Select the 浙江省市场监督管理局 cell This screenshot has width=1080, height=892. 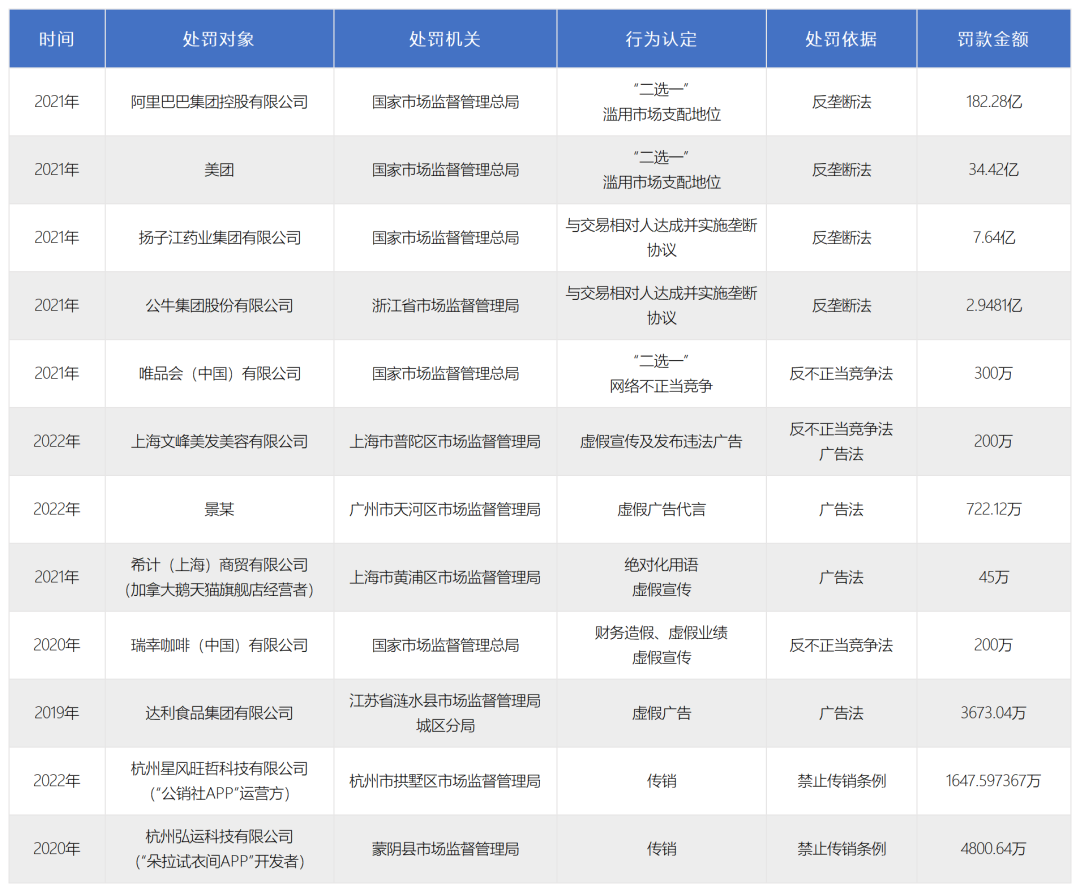click(445, 305)
